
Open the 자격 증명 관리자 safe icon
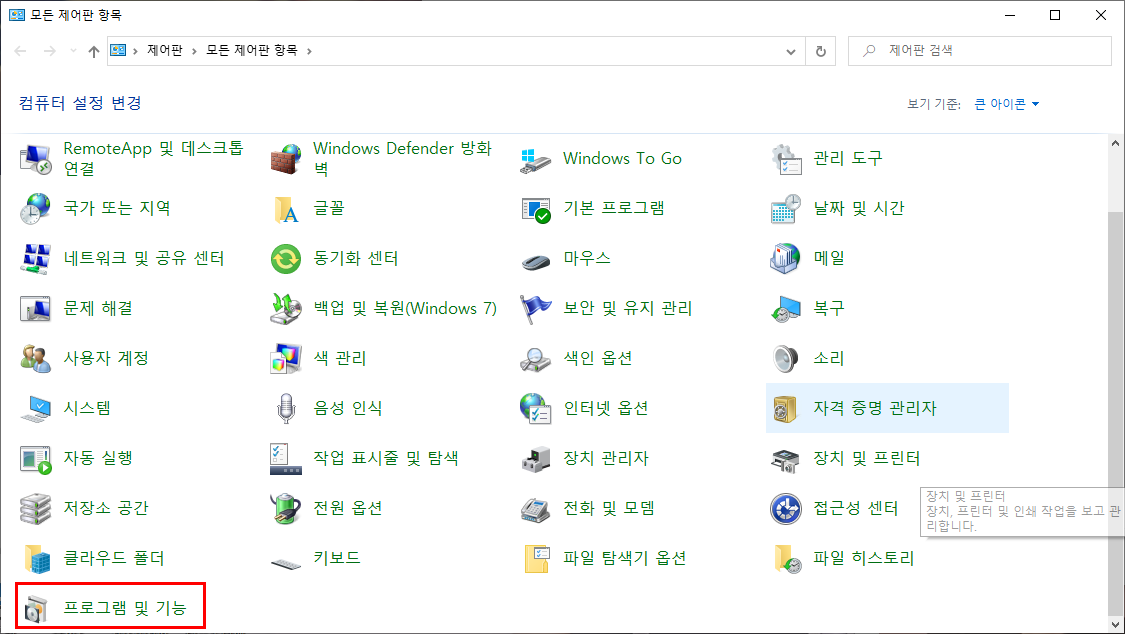click(x=786, y=408)
